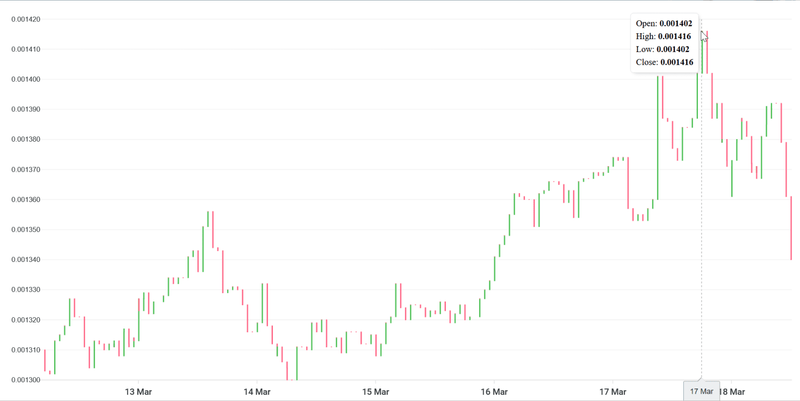Click the Close row in the tooltip

pyautogui.click(x=664, y=62)
